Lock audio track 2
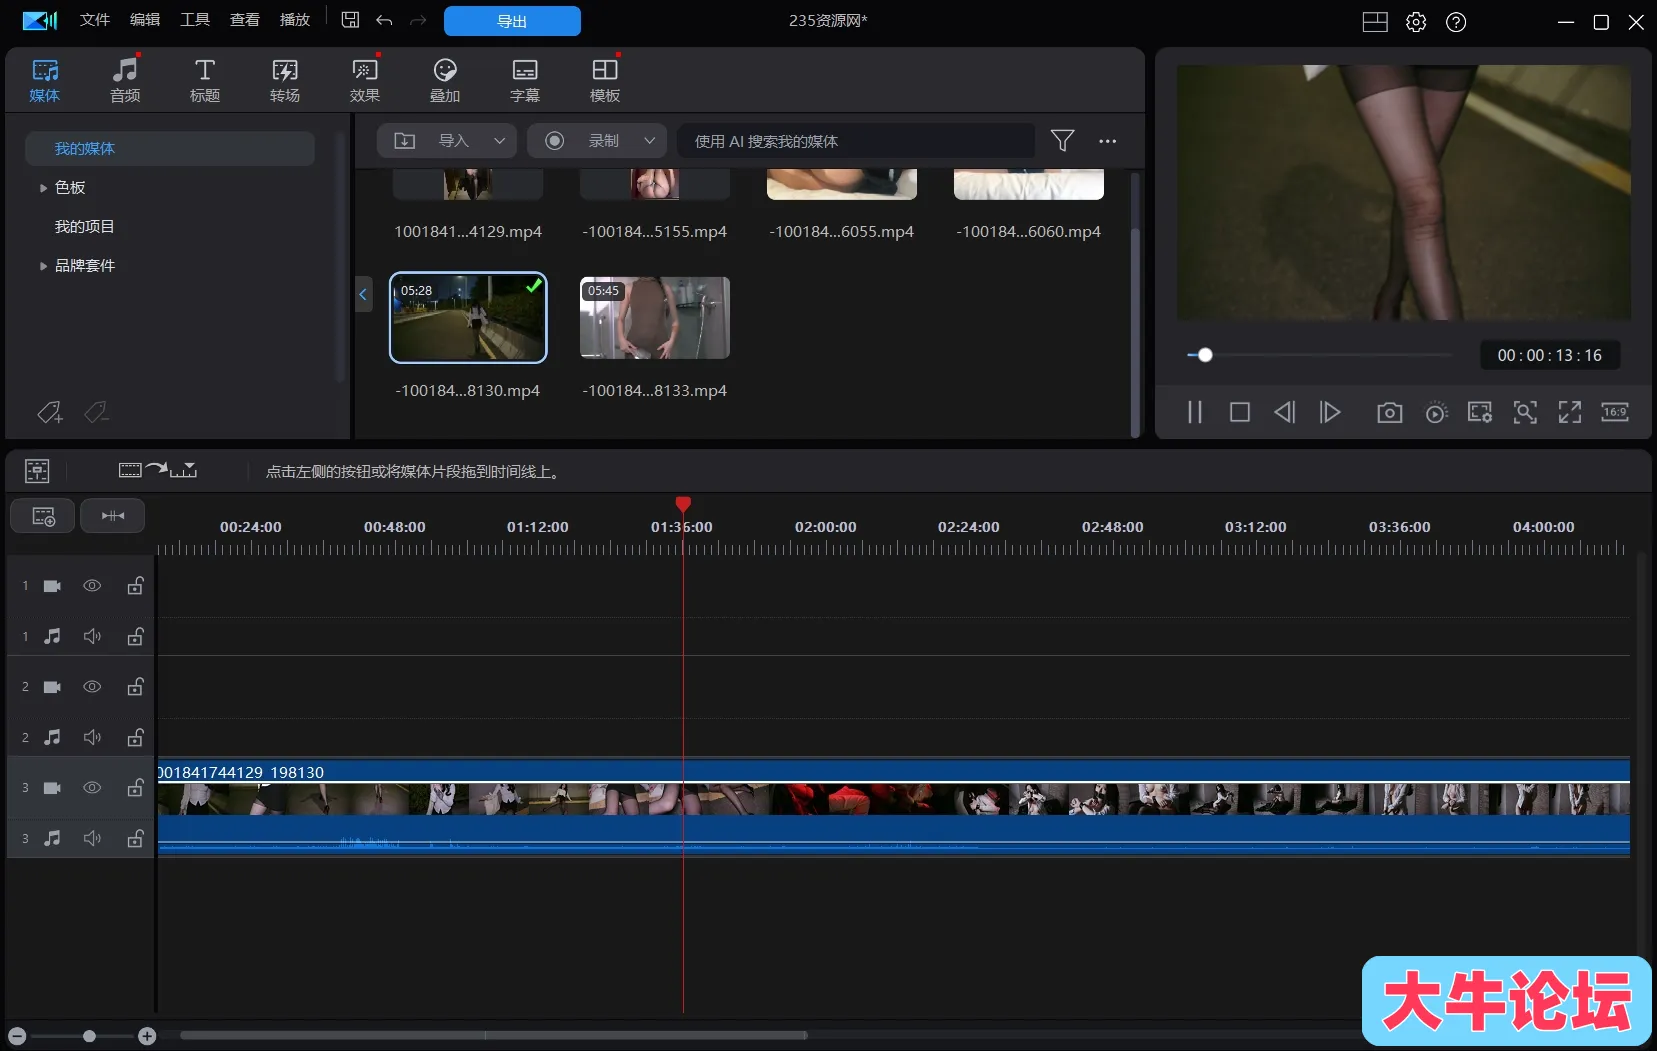1657x1051 pixels. (x=135, y=737)
